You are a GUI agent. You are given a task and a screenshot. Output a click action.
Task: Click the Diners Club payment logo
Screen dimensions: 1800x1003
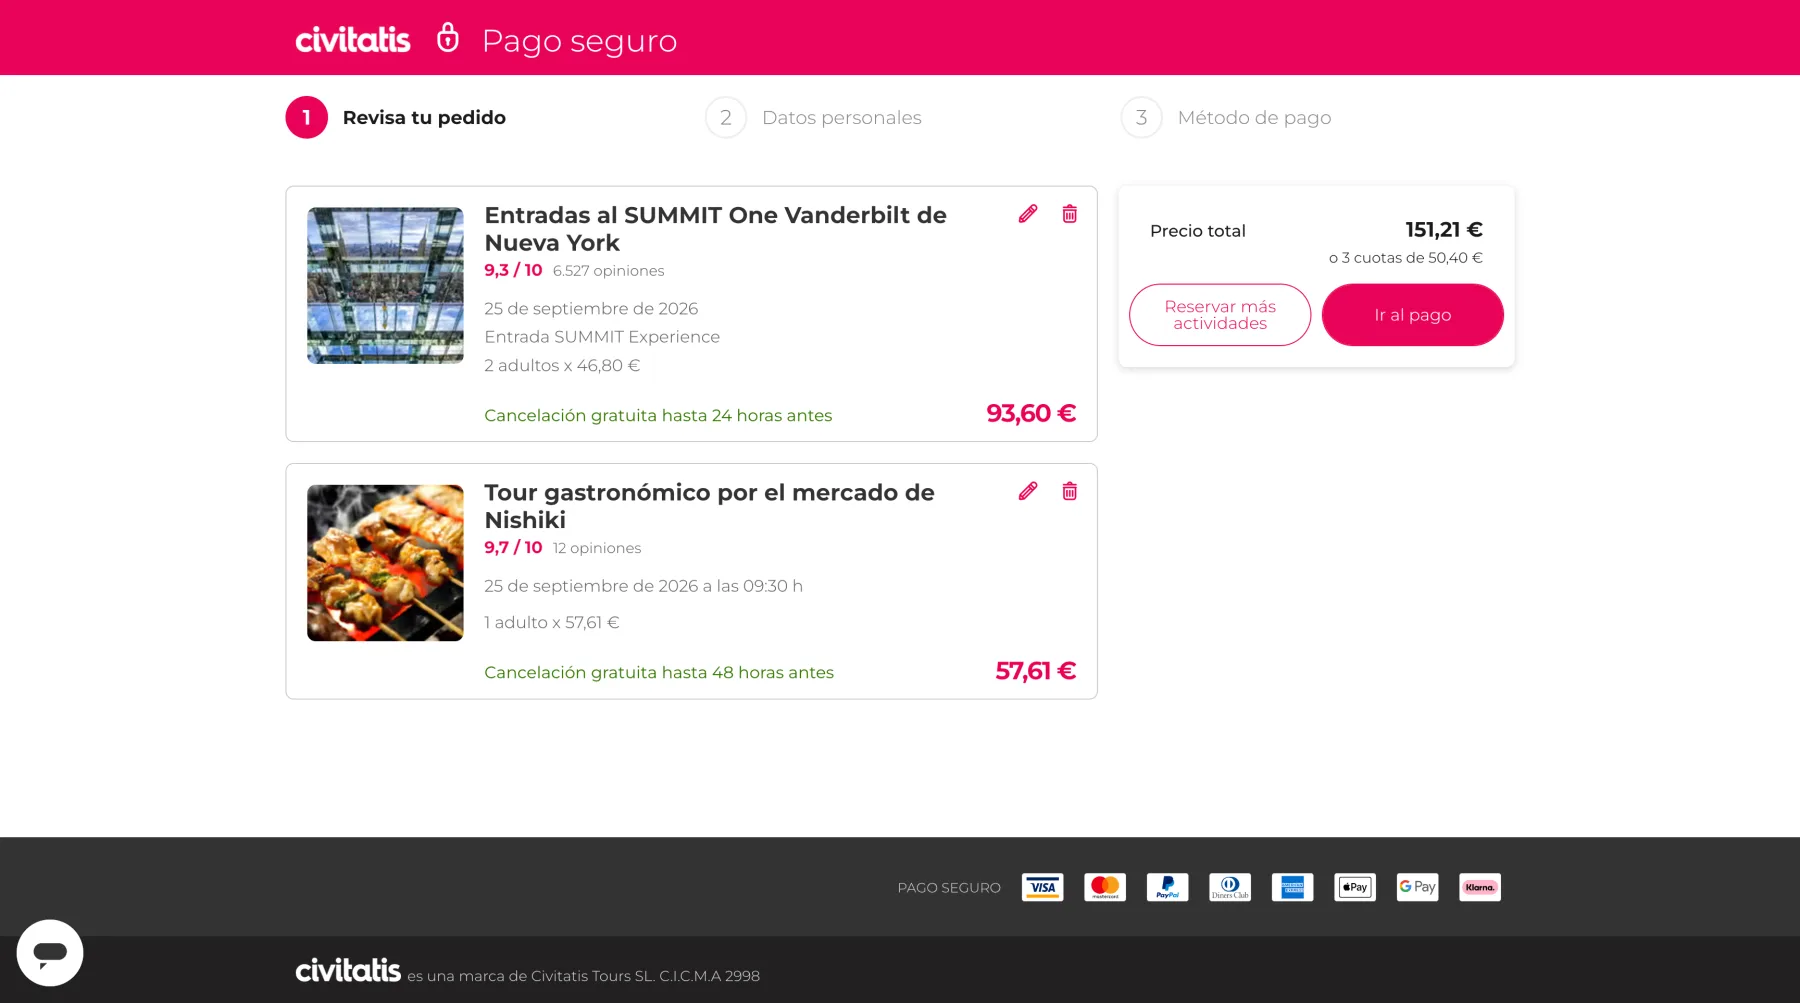(x=1230, y=887)
